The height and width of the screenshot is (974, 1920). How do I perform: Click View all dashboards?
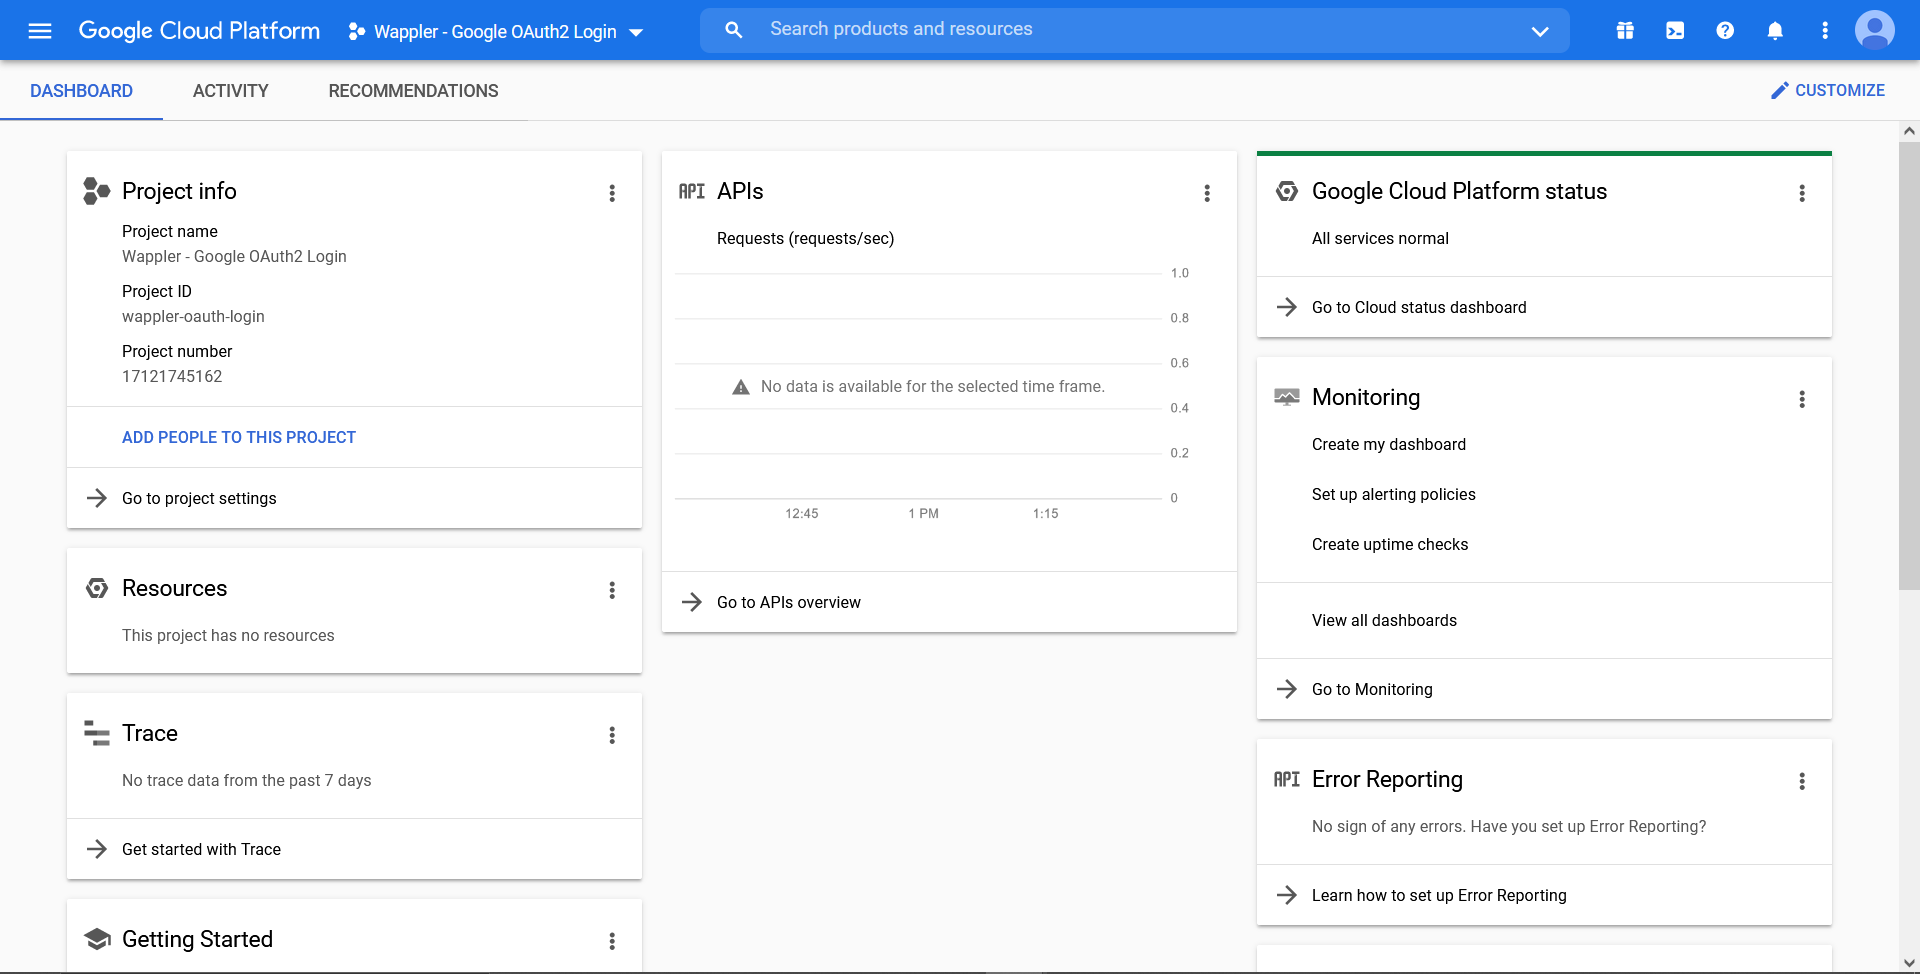pos(1384,620)
